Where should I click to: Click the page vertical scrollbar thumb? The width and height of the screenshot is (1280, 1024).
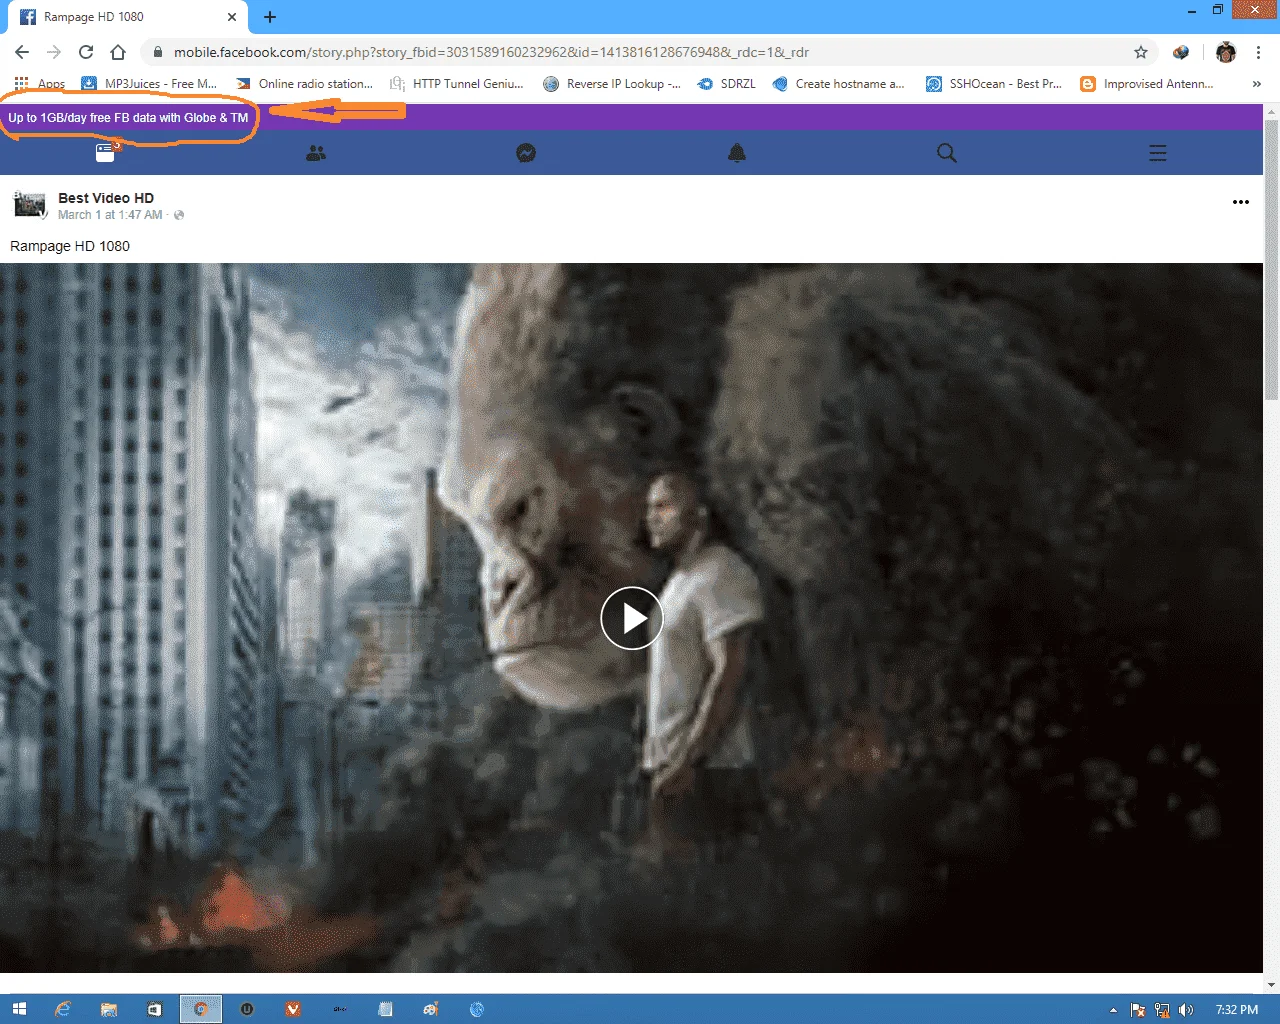1272,260
